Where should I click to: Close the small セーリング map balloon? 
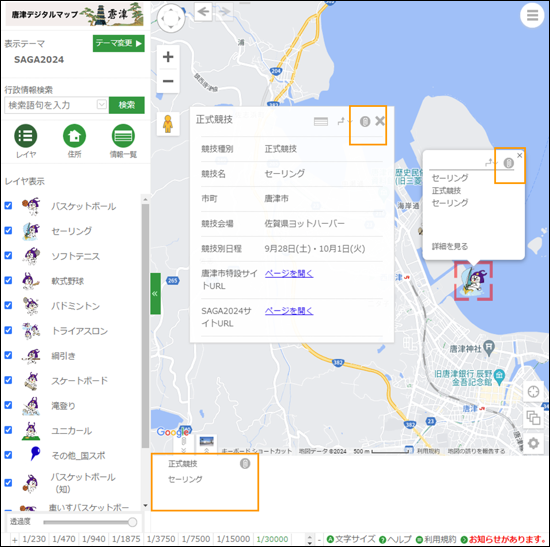pos(519,155)
